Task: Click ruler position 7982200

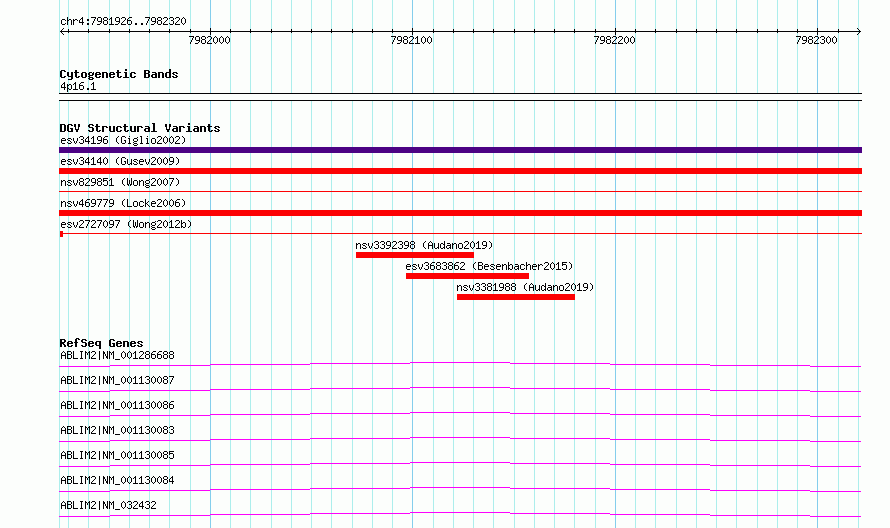Action: pyautogui.click(x=614, y=40)
